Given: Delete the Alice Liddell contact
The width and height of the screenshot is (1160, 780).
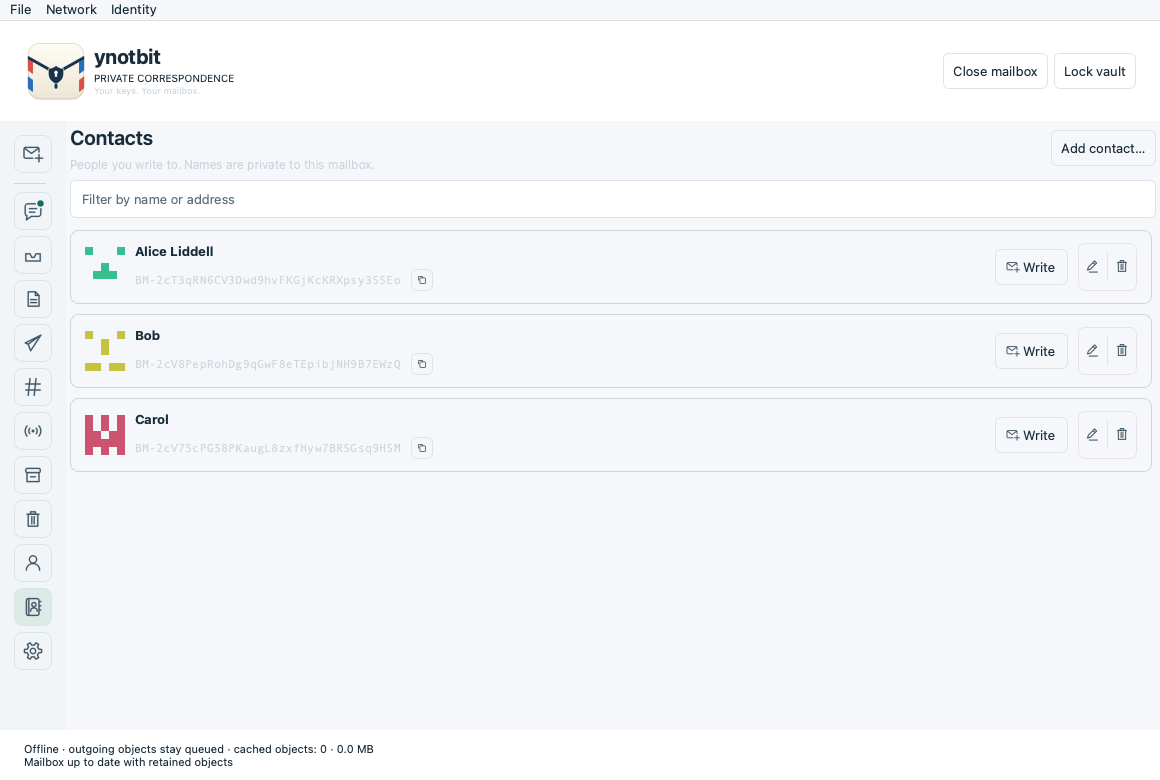Looking at the screenshot, I should click(x=1122, y=267).
